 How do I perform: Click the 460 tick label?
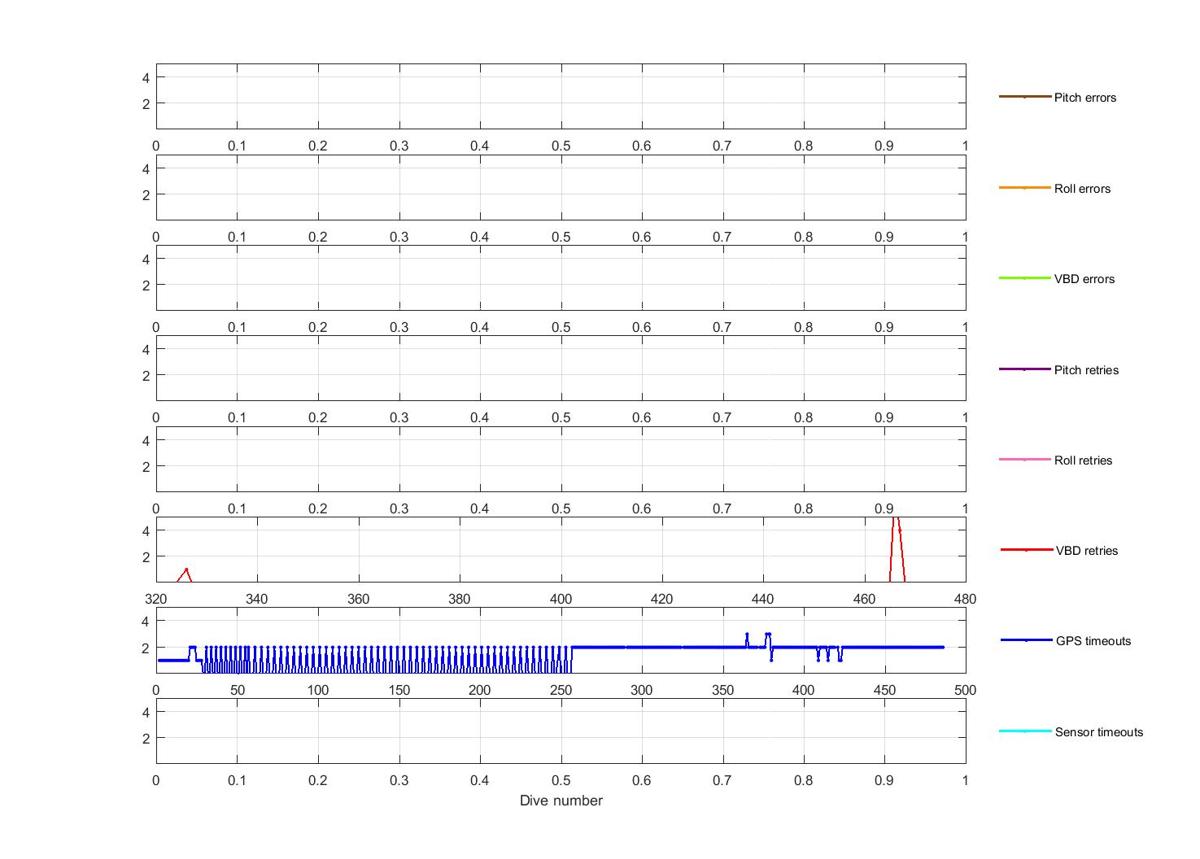864,599
